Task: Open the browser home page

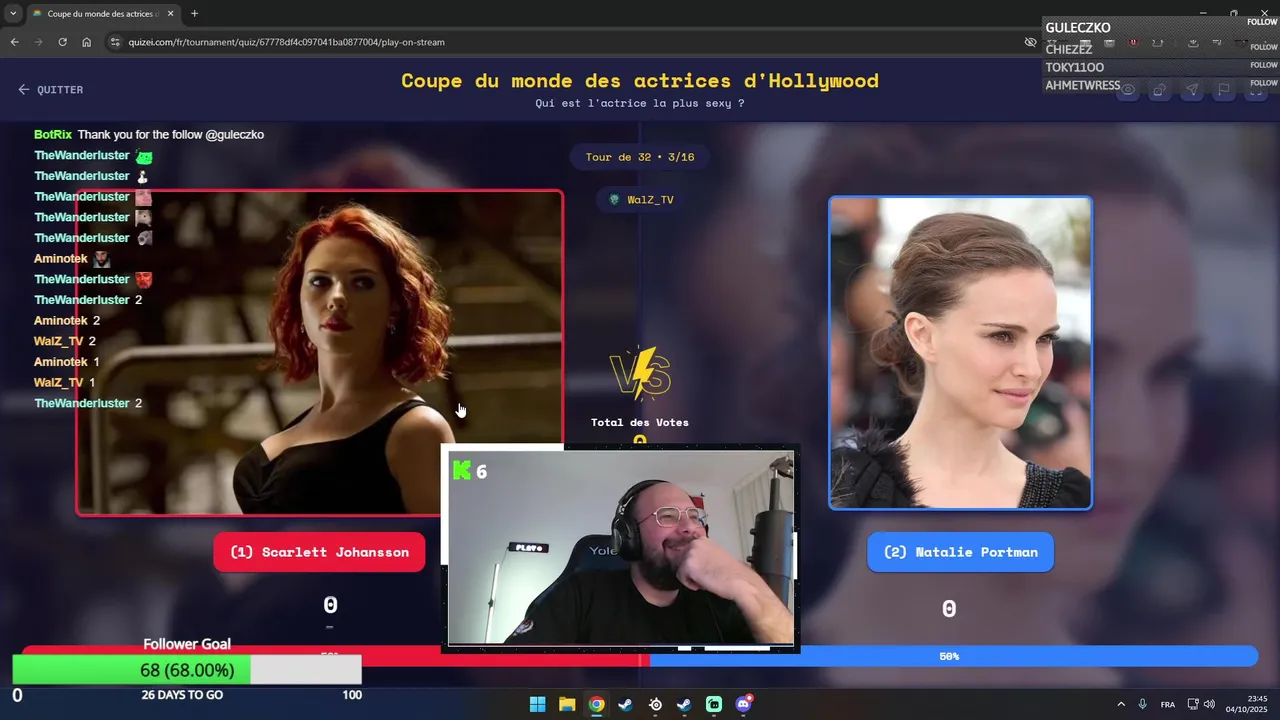Action: coord(87,42)
